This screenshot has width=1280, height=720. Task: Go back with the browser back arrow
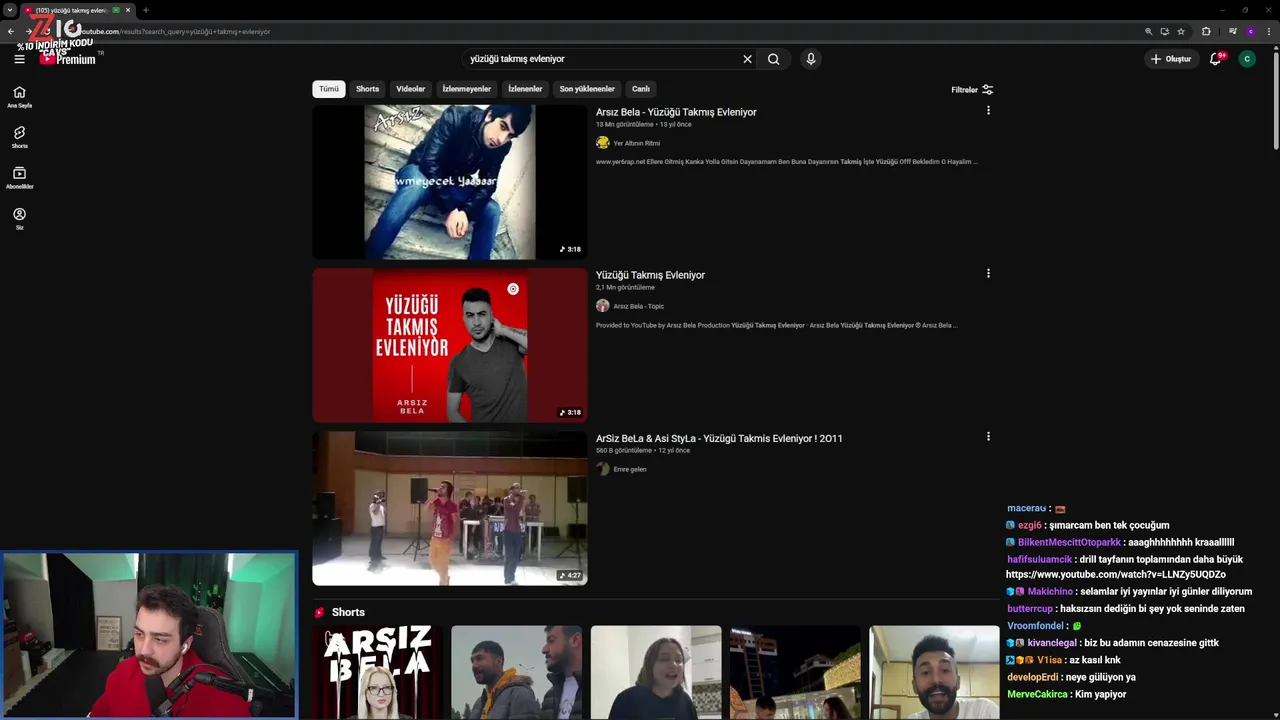[11, 32]
